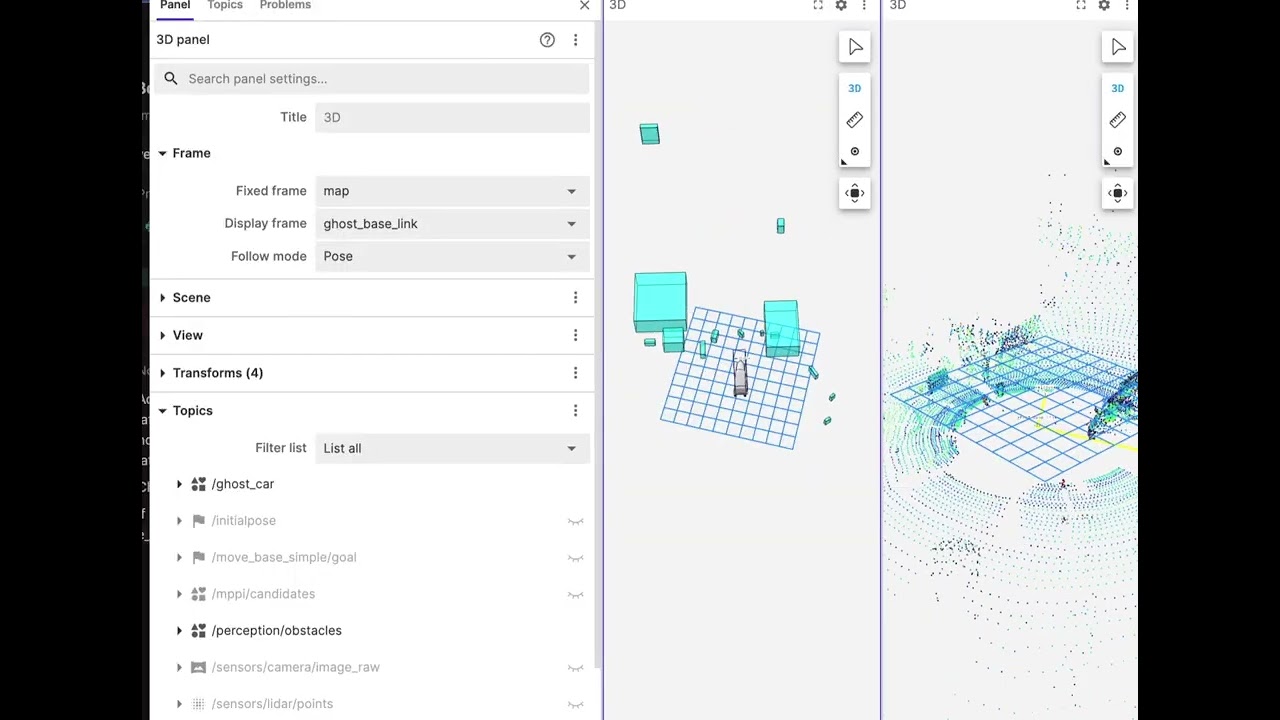
Task: Click publish tool in right 3D panel
Action: pyautogui.click(x=1118, y=152)
